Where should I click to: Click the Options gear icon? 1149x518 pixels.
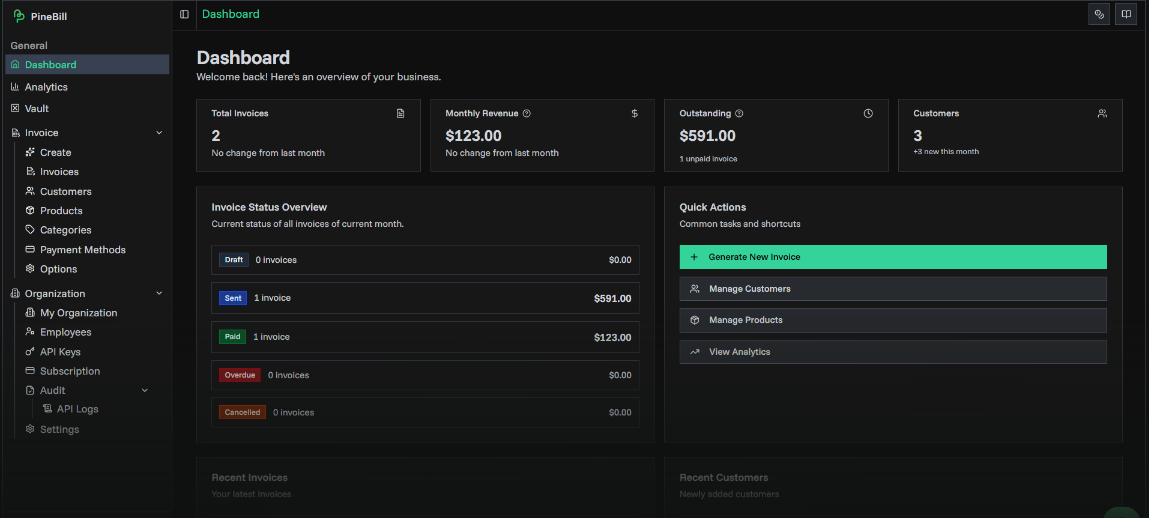point(30,269)
